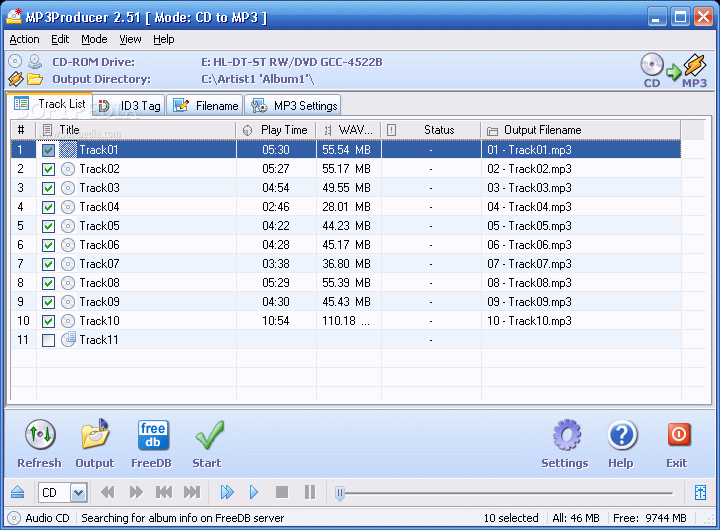Open the CD source dropdown
Viewport: 720px width, 530px height.
pos(79,493)
